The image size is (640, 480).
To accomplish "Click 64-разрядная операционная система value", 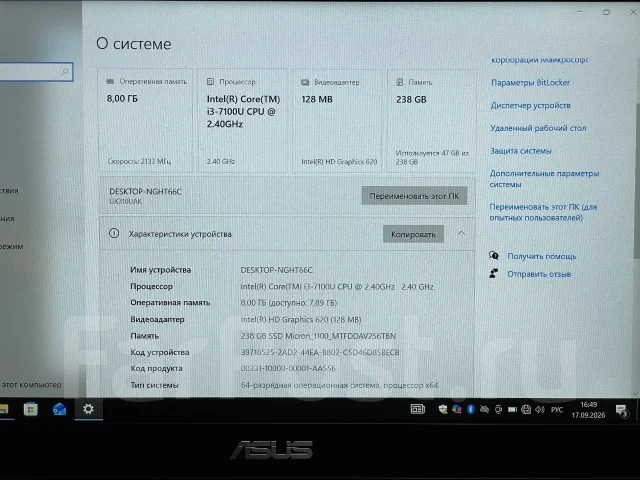I will 339,385.
